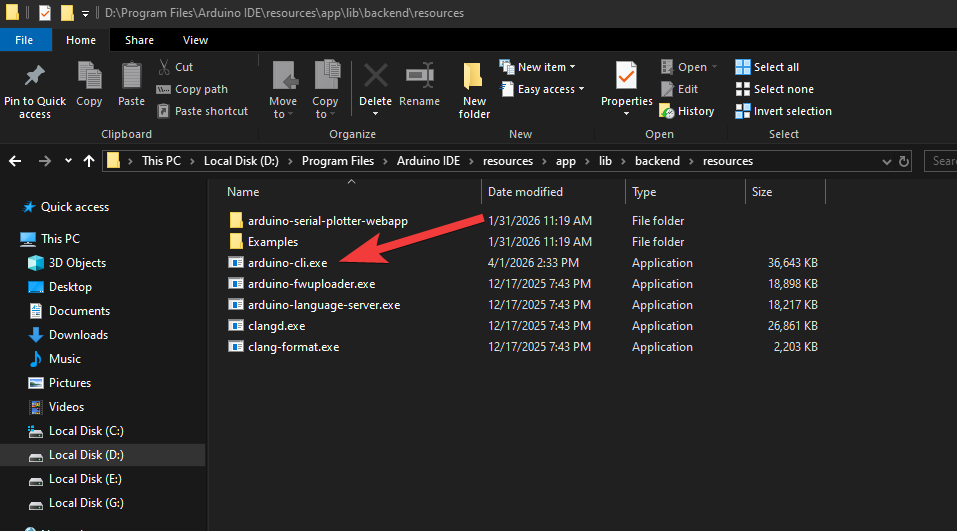Open the View ribbon tab
This screenshot has height=531, width=957.
pos(196,40)
